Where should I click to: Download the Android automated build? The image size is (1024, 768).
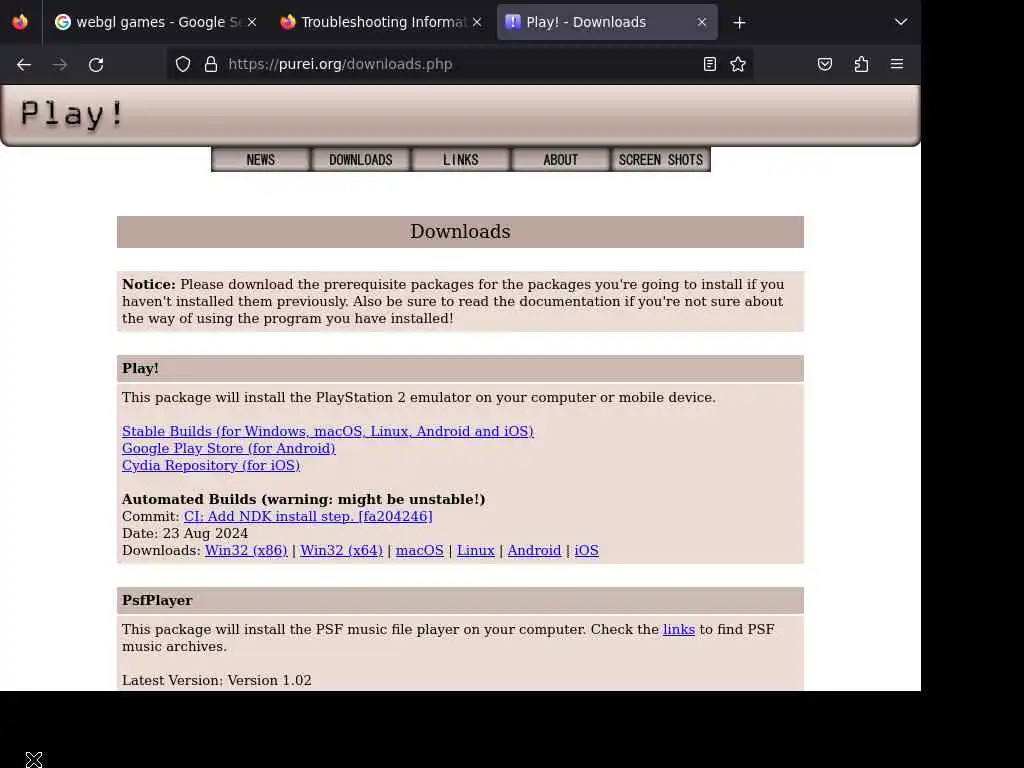coord(534,551)
